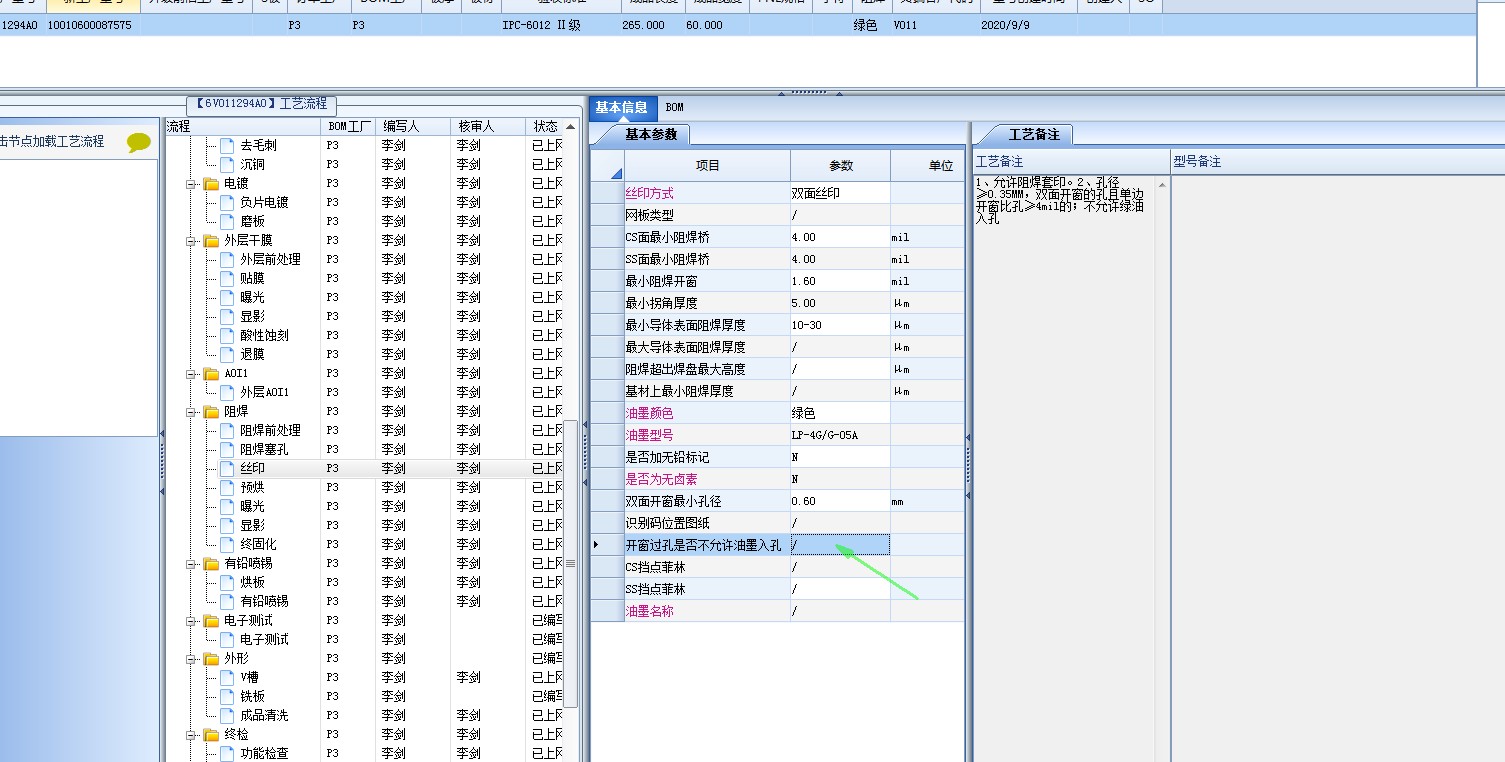Collapse the 外形 folder node
Viewport: 1505px width, 762px height.
pyautogui.click(x=191, y=659)
